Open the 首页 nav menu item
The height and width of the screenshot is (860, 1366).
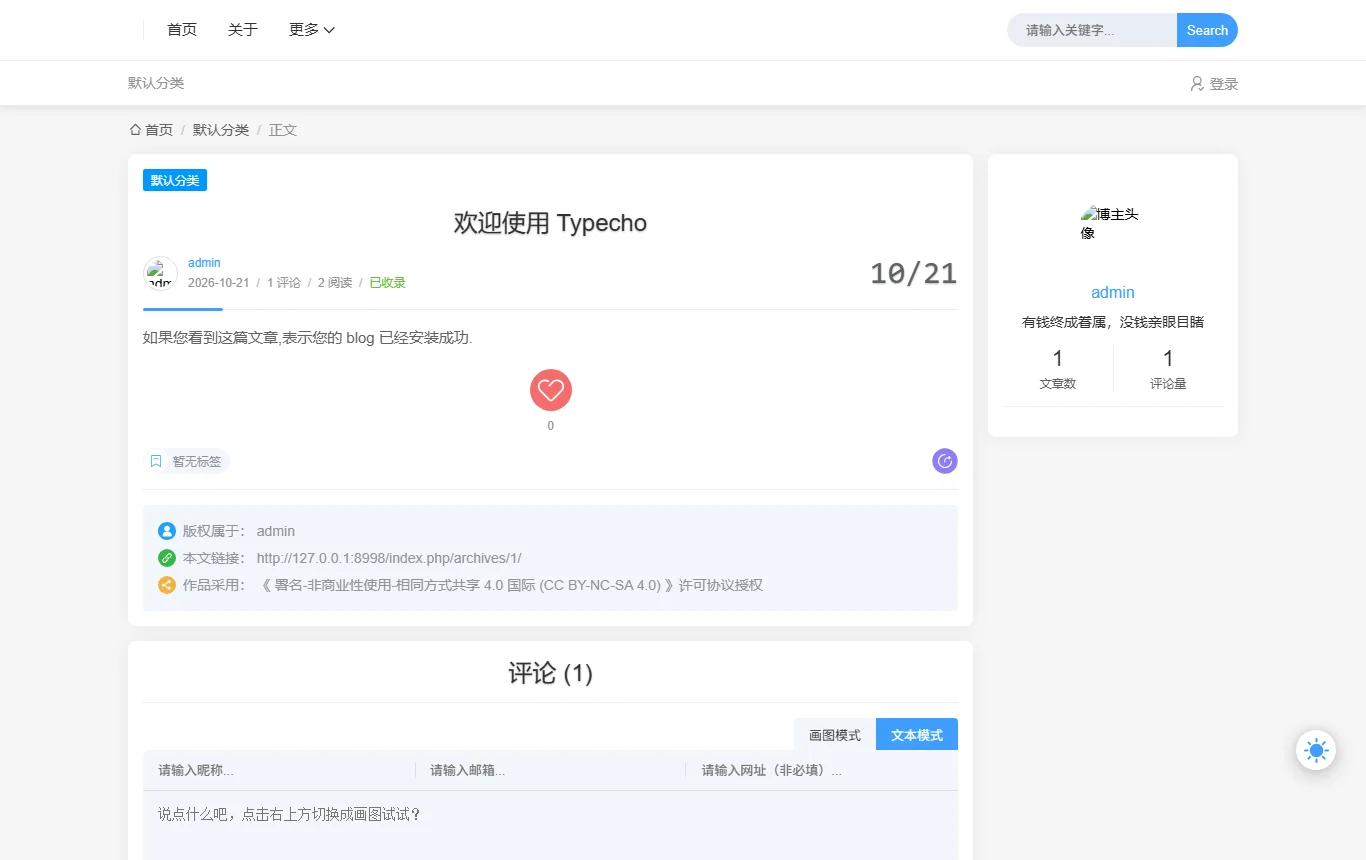tap(182, 30)
